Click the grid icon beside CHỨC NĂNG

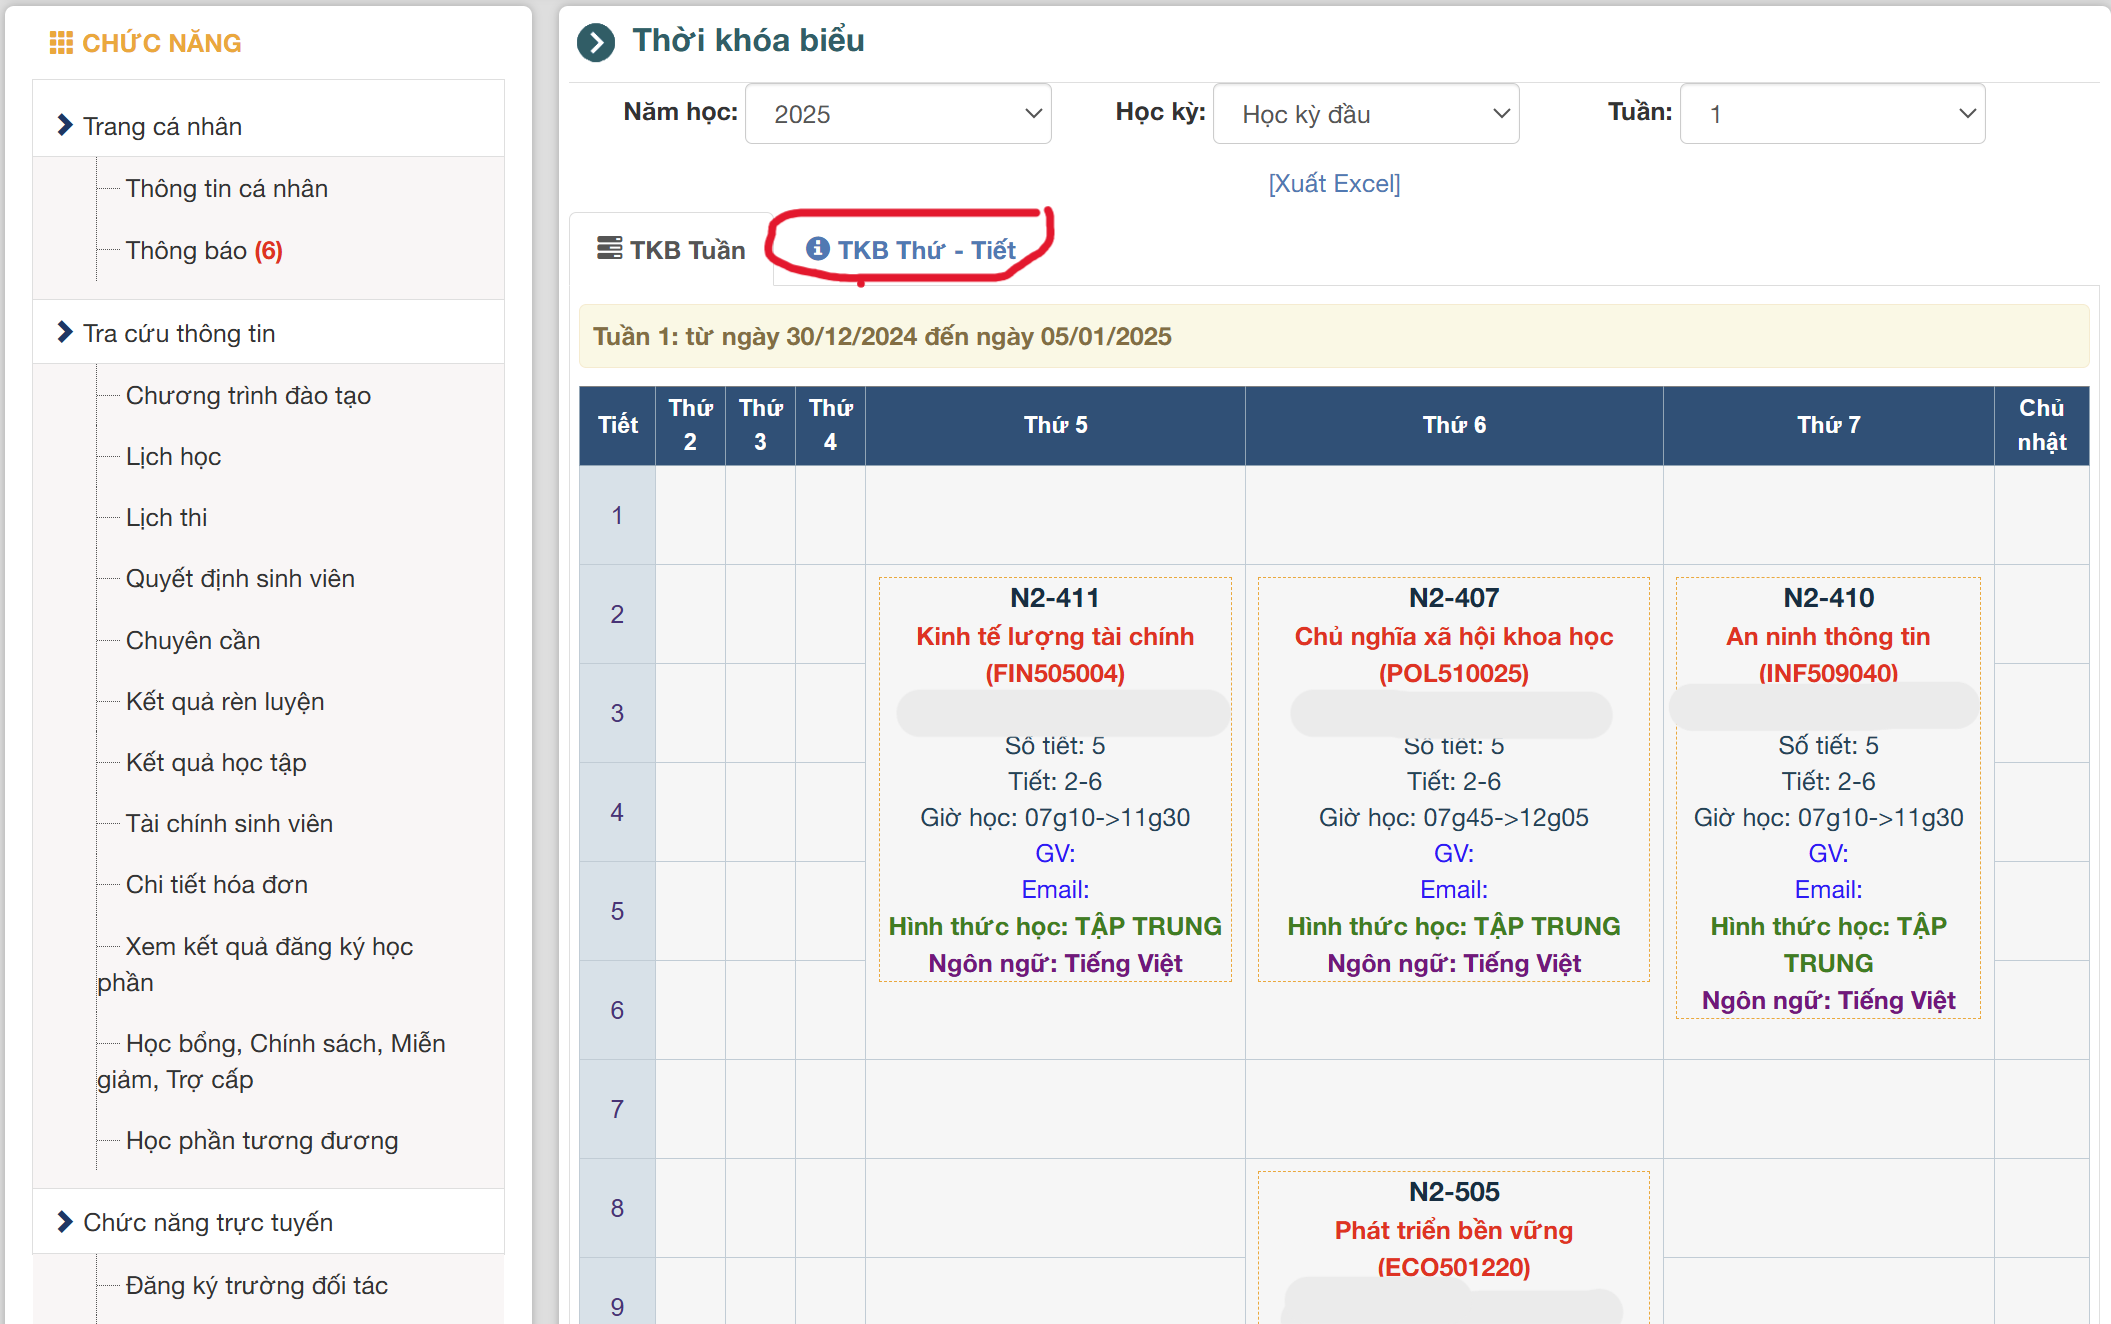point(61,43)
